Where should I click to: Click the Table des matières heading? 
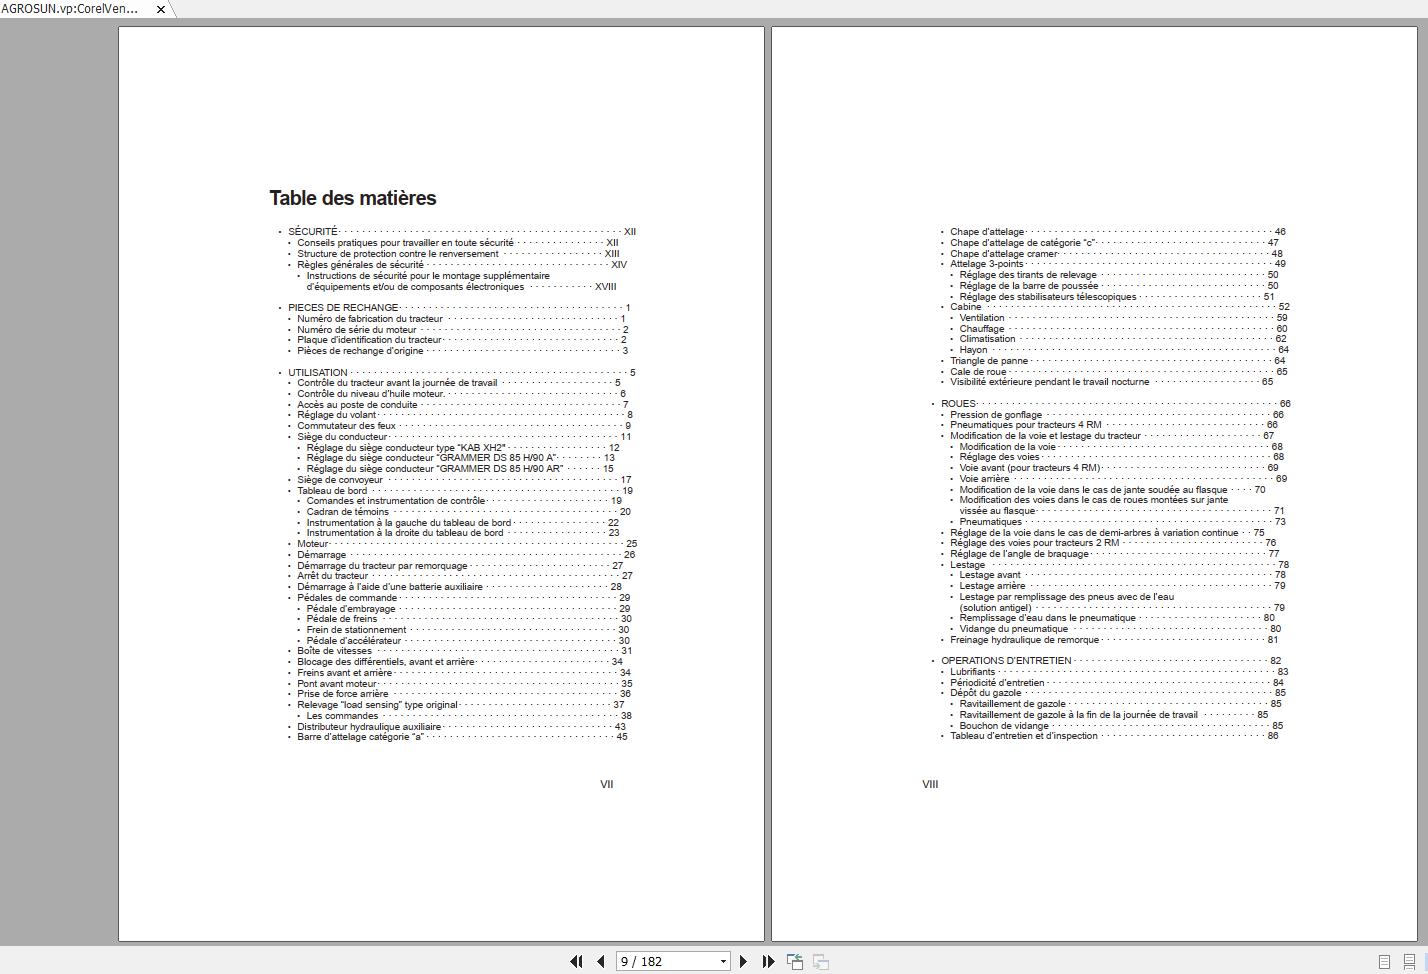click(352, 198)
